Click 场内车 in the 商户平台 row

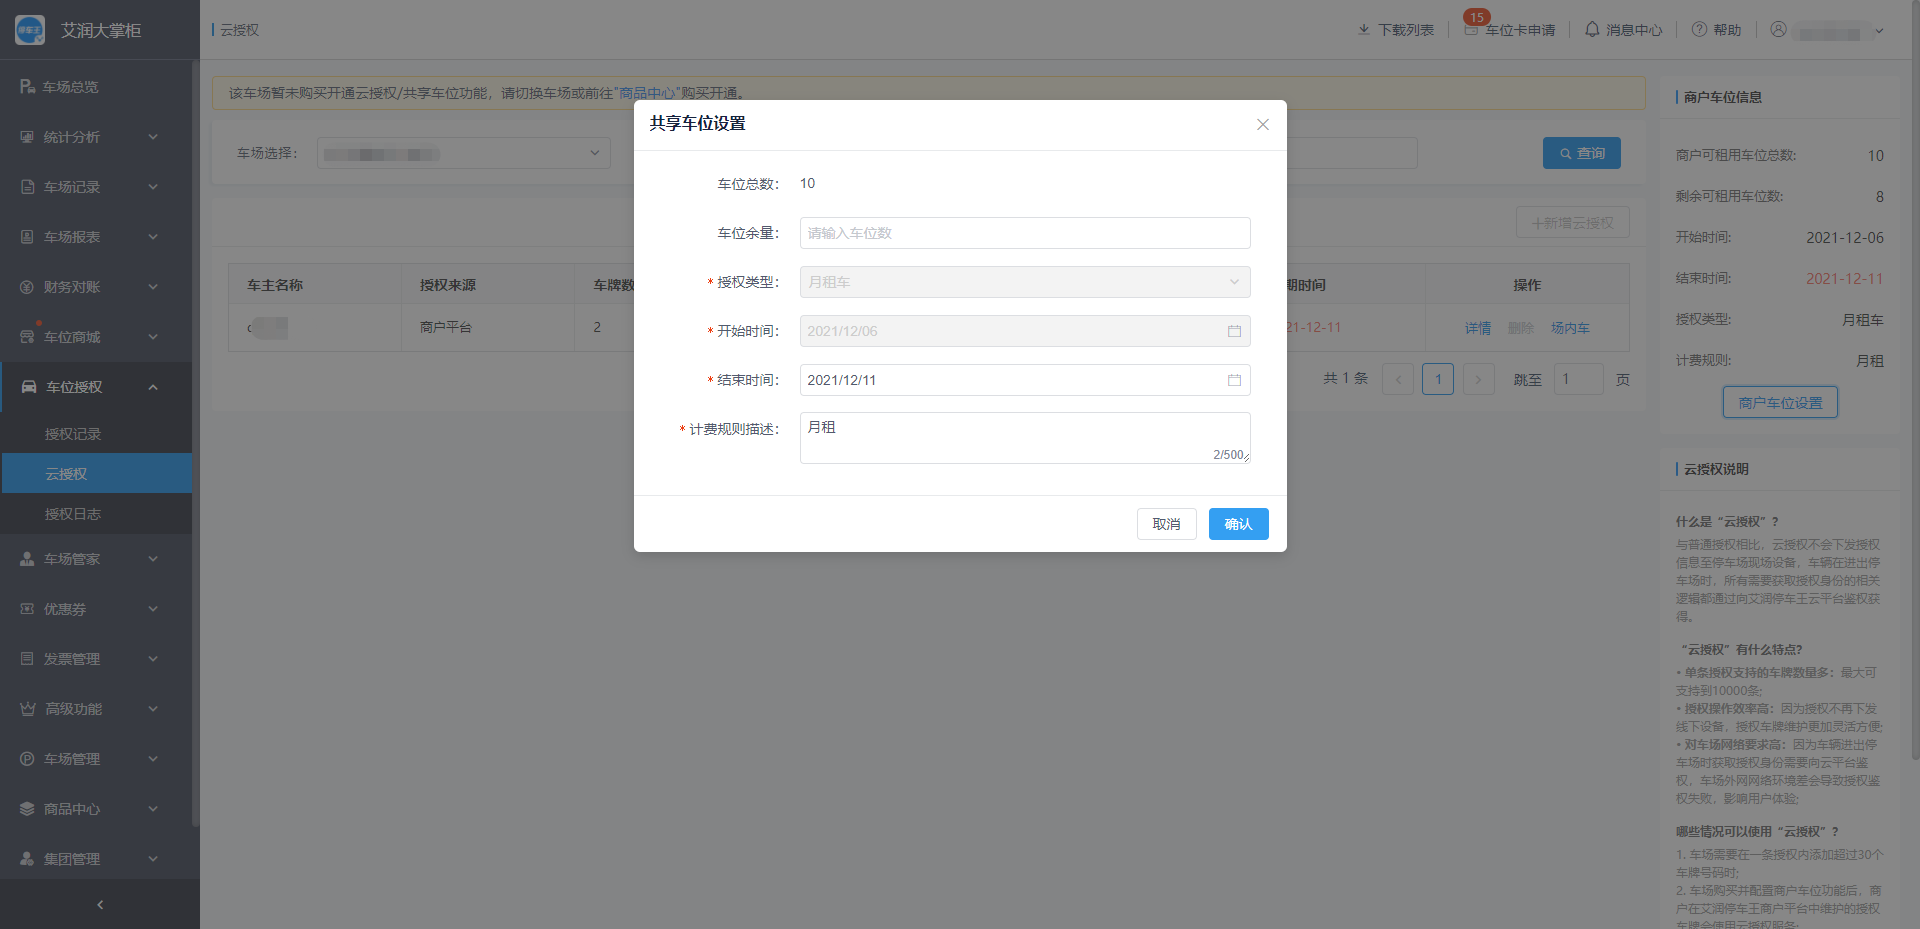pyautogui.click(x=1570, y=328)
